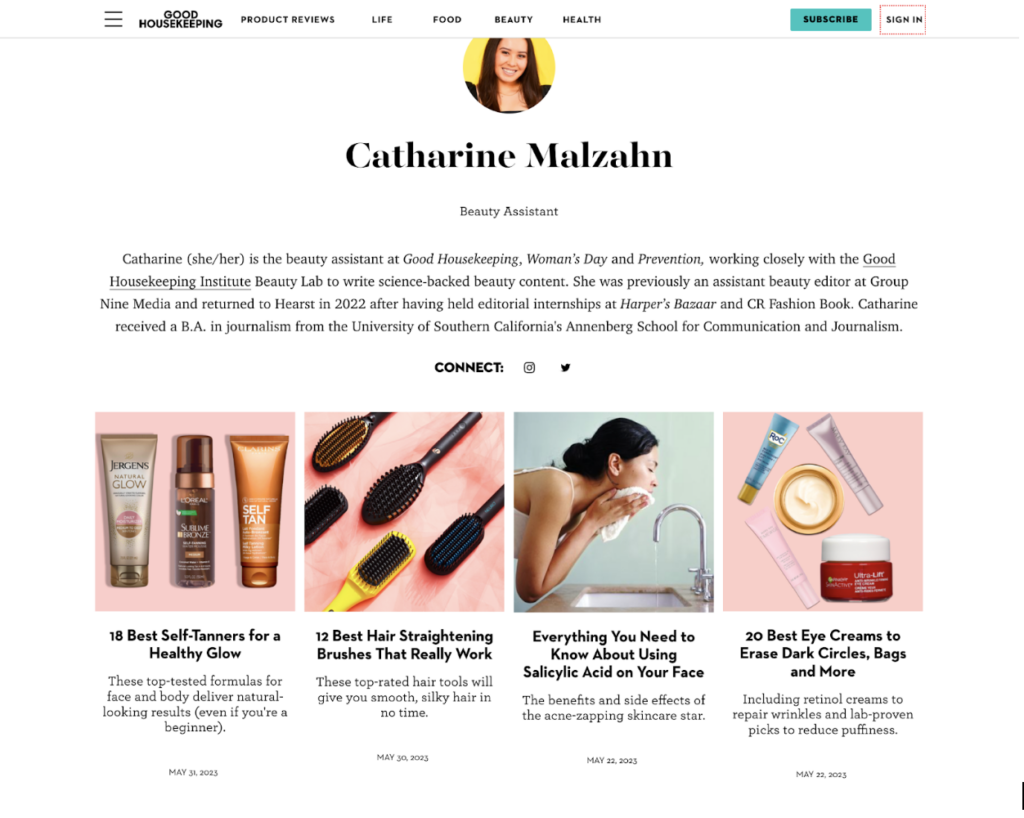The height and width of the screenshot is (818, 1024).
Task: Open the self-tanners article thumbnail
Action: (x=195, y=511)
